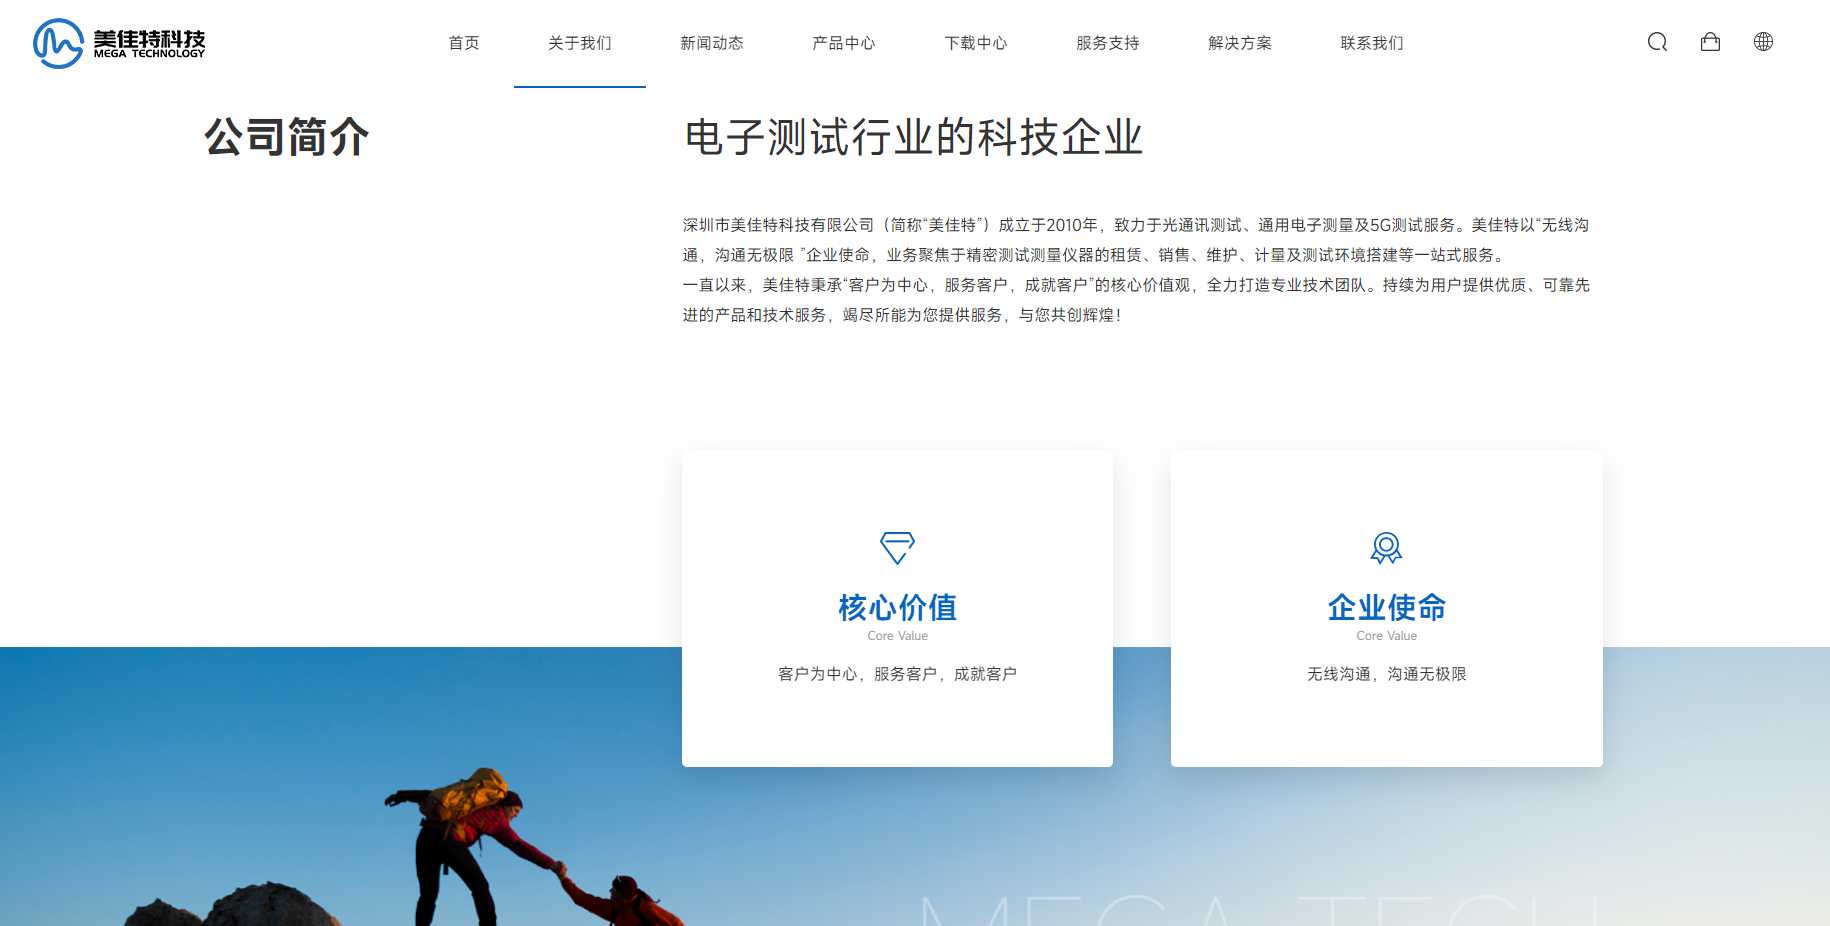Click the diamond icon above 核心价值
This screenshot has height=926, width=1830.
897,547
